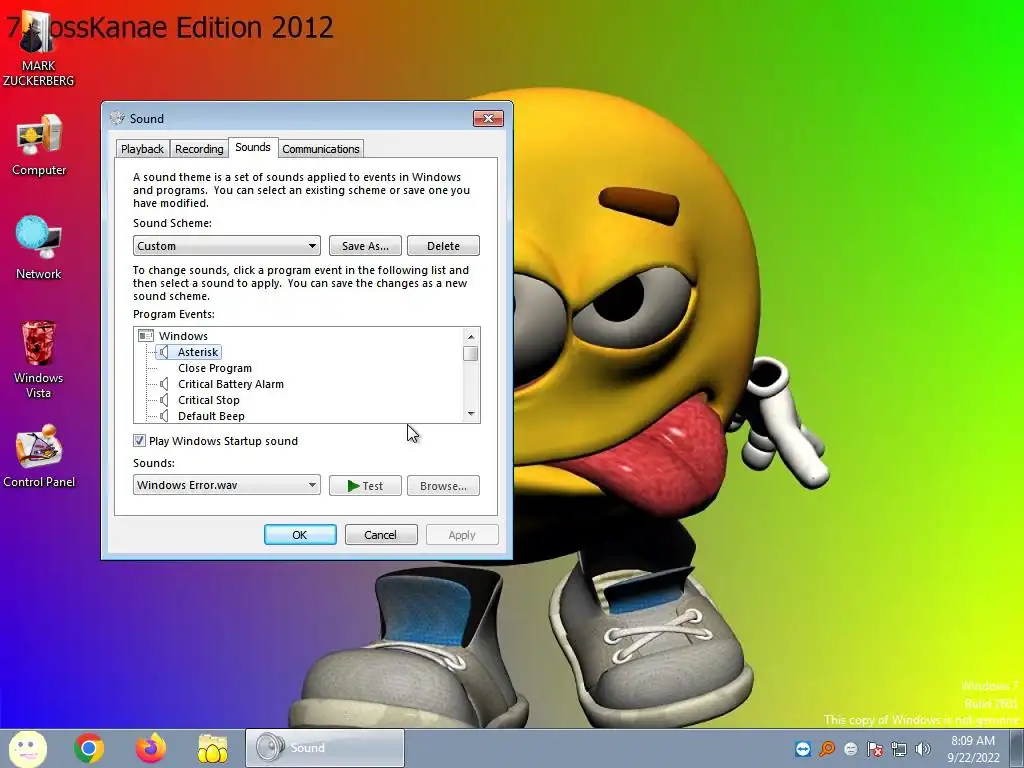This screenshot has width=1024, height=768.
Task: Switch to the Sounds tab
Action: pos(253,148)
